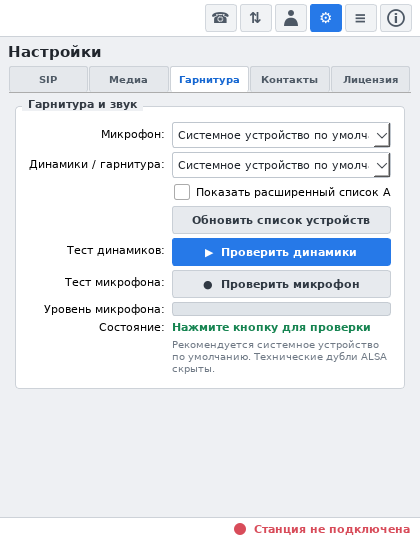Open the hamburger menu icon

tap(361, 18)
